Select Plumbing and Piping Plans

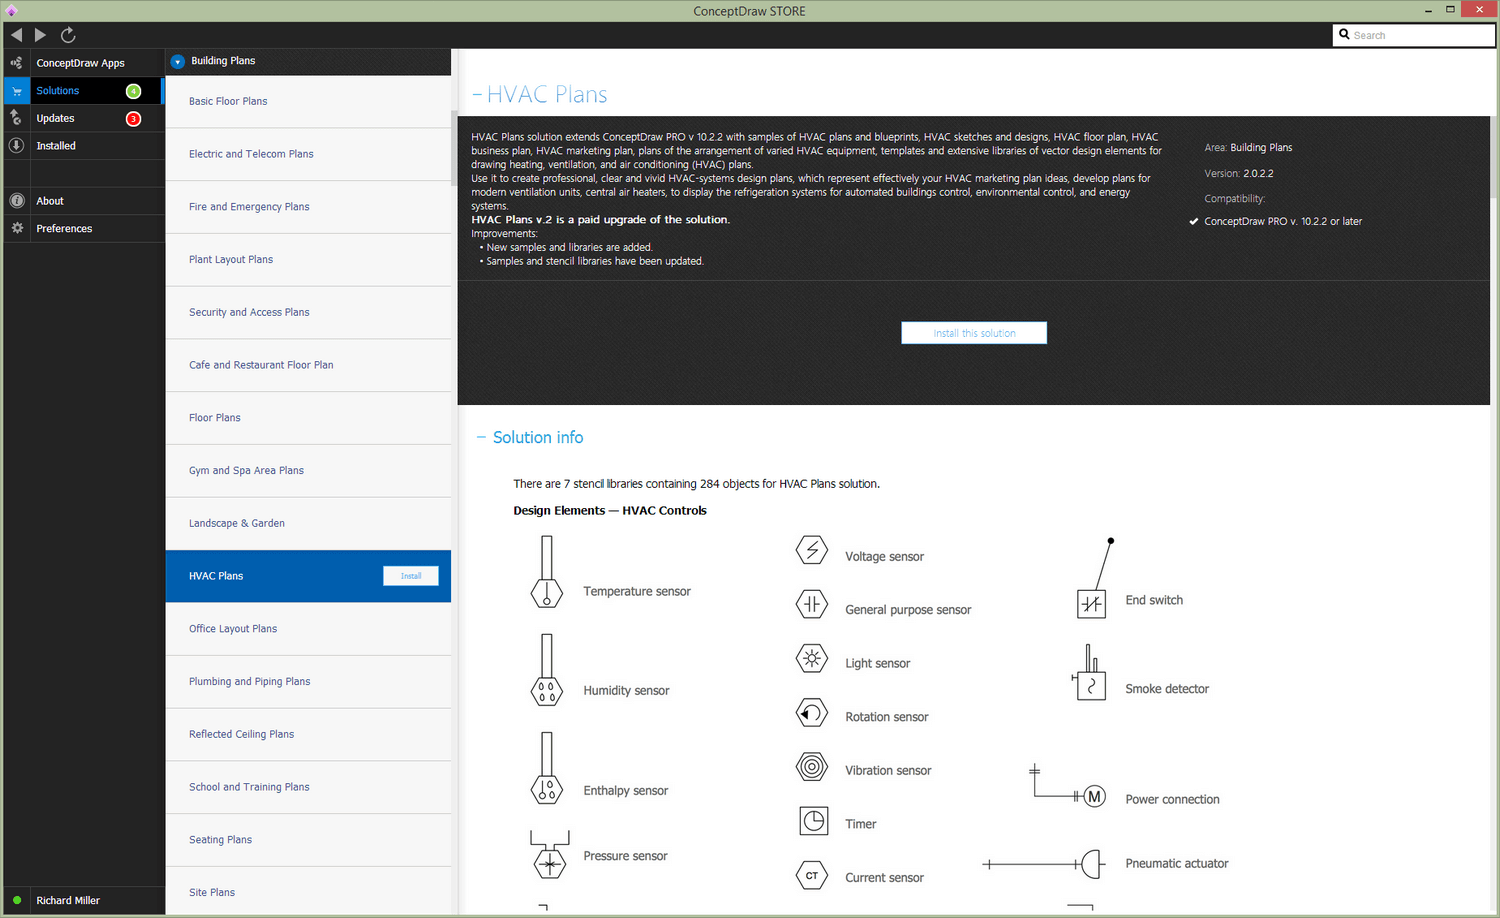[x=308, y=682]
